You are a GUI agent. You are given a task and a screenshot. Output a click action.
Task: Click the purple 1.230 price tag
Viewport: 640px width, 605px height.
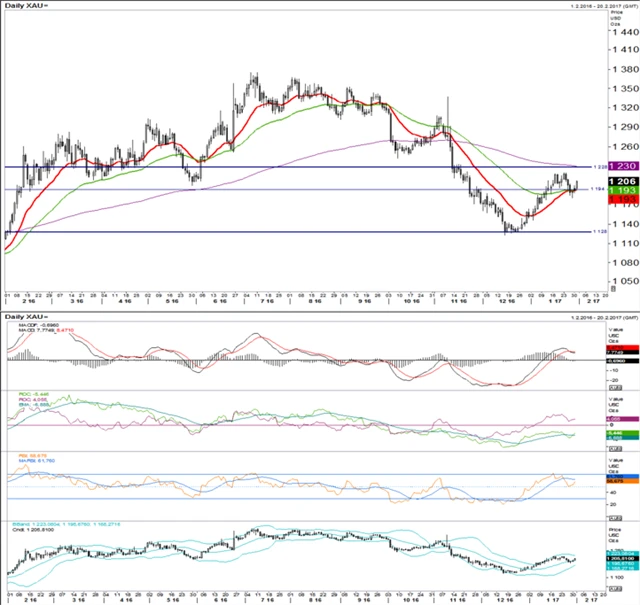620,166
